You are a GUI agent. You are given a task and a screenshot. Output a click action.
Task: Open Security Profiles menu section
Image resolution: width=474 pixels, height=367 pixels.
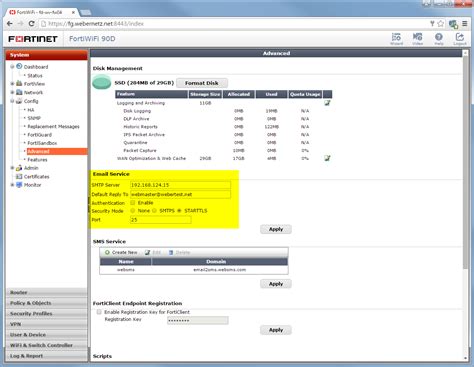[47, 314]
